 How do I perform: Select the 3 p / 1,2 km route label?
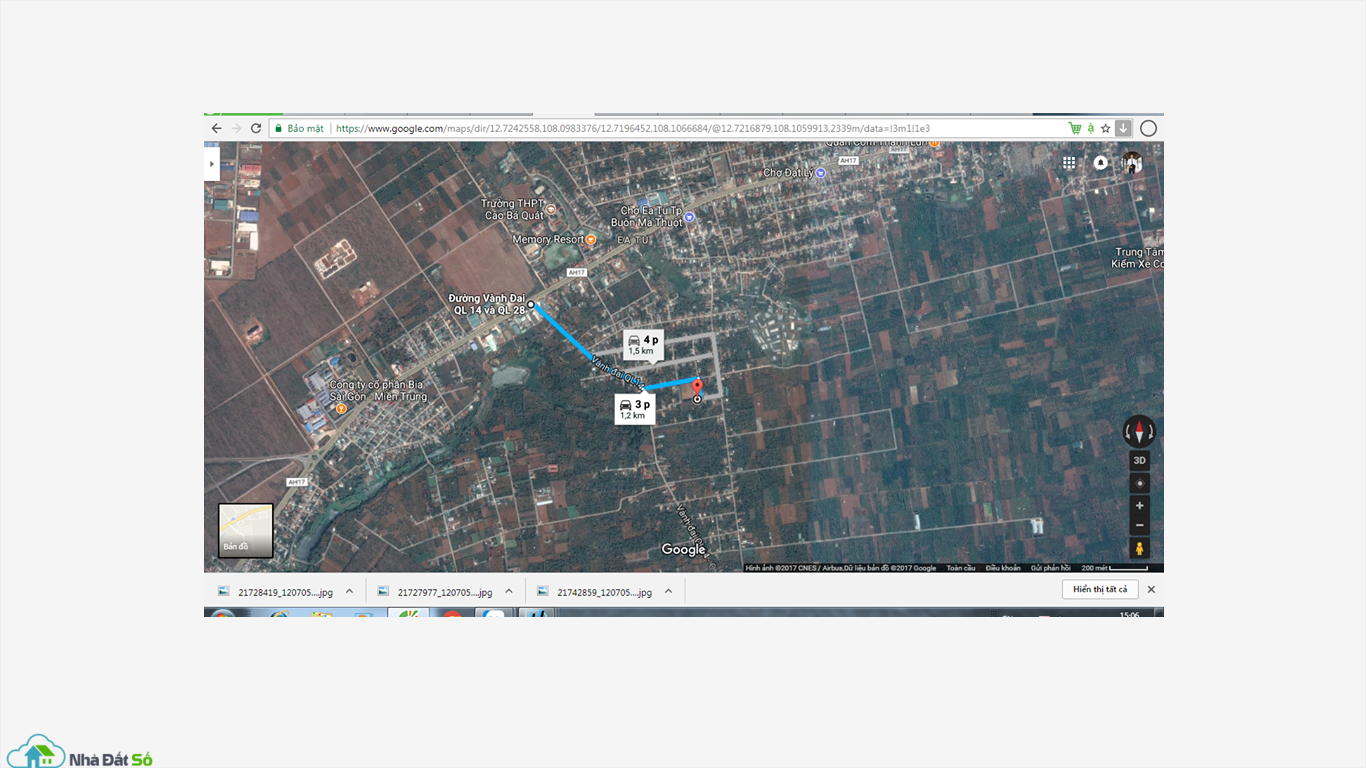[635, 409]
